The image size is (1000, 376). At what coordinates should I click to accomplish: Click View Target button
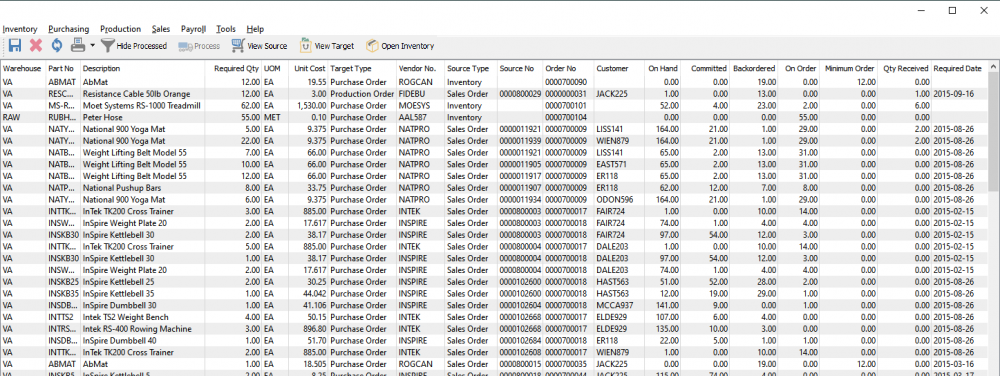click(327, 46)
